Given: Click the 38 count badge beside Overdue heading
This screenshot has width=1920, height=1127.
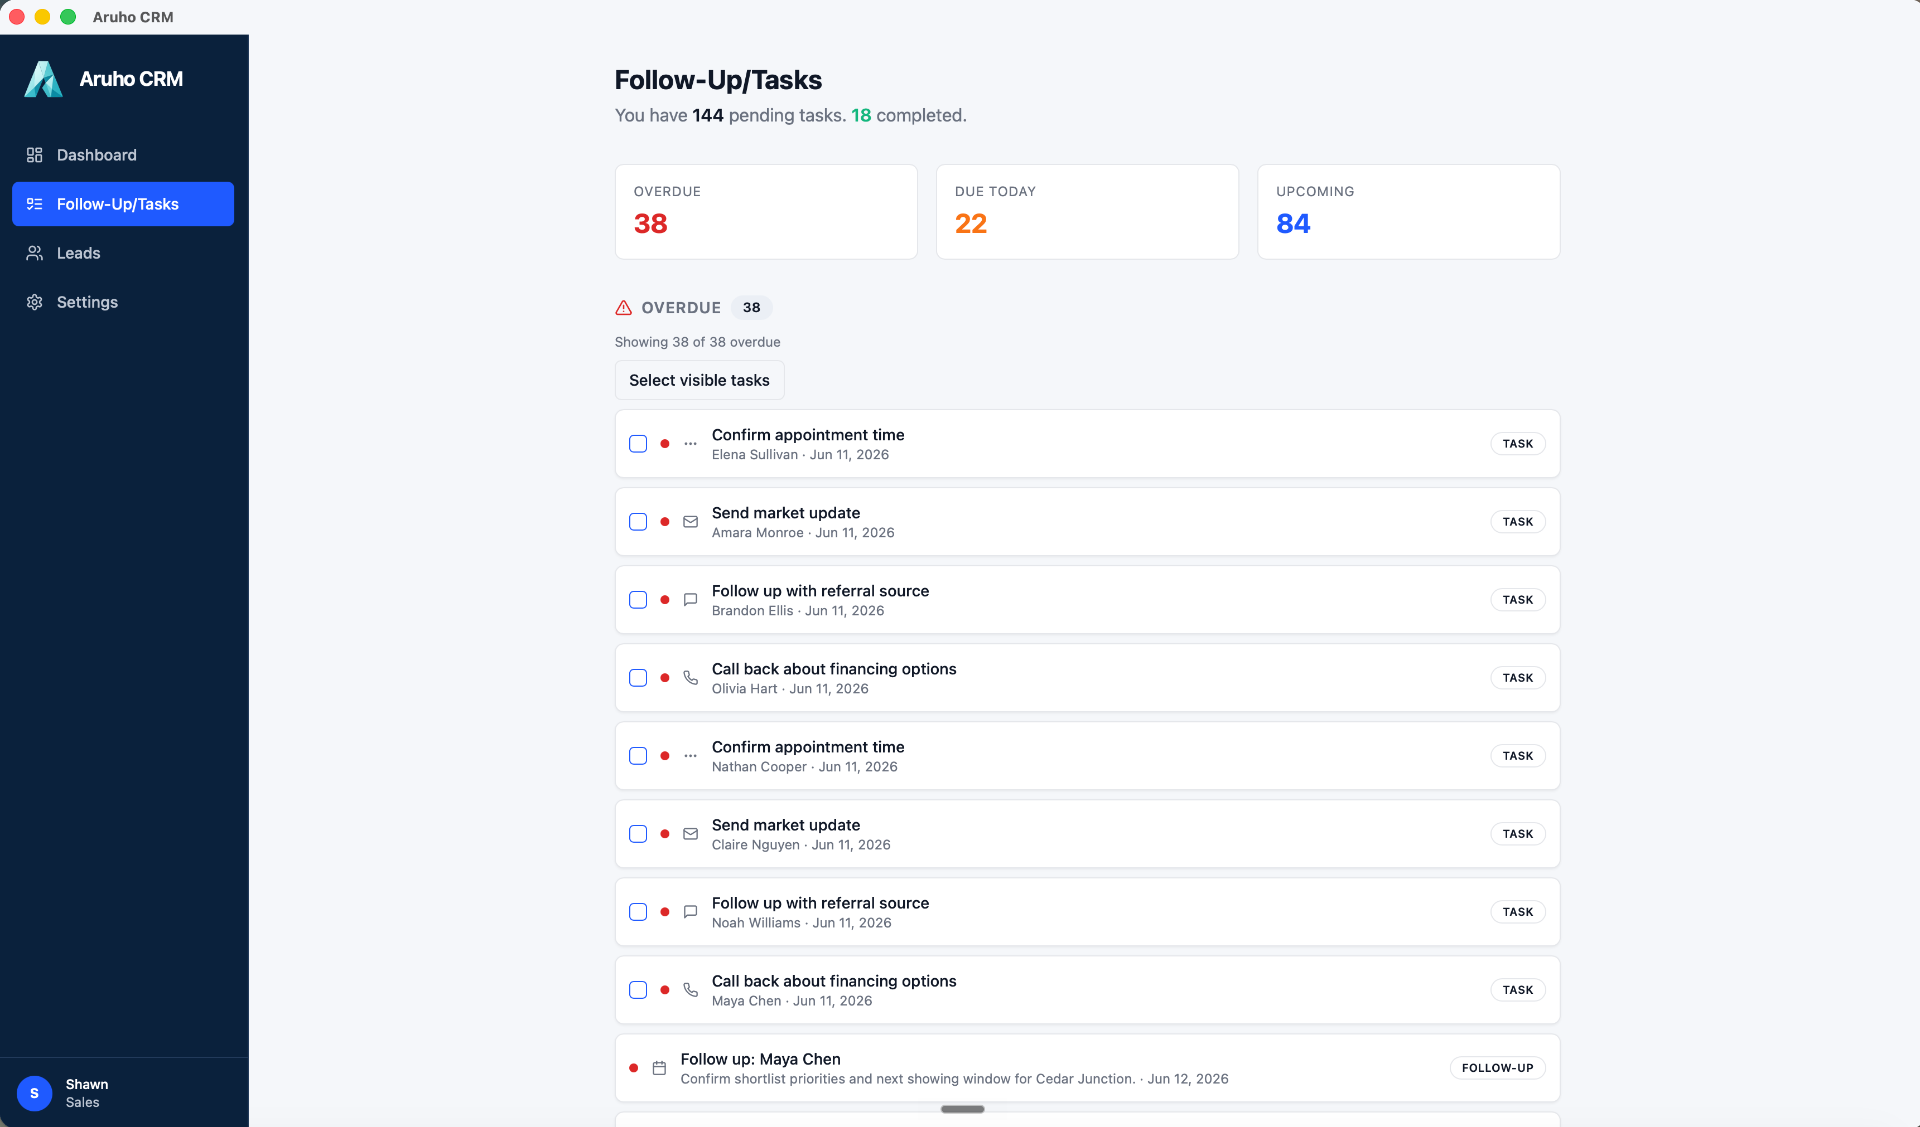Looking at the screenshot, I should [x=751, y=308].
